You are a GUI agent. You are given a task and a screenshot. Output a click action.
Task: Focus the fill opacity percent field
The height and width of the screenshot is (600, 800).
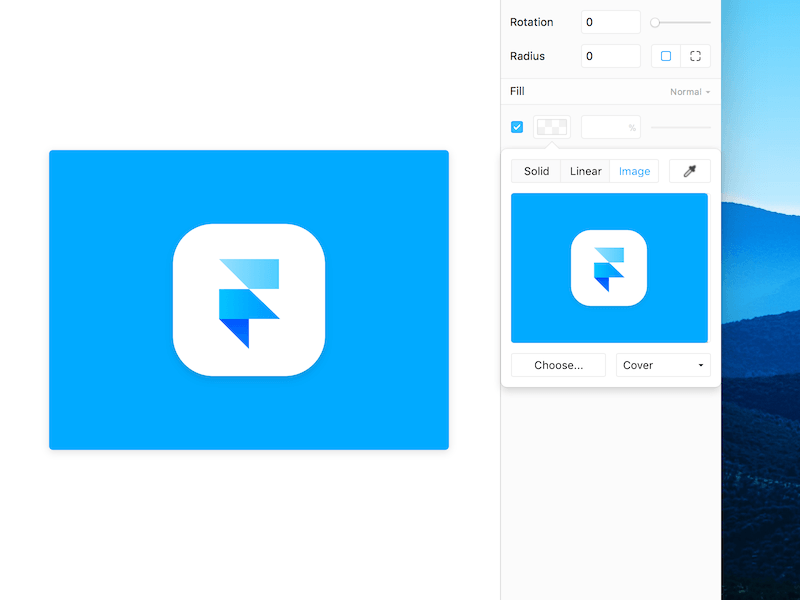pyautogui.click(x=611, y=128)
